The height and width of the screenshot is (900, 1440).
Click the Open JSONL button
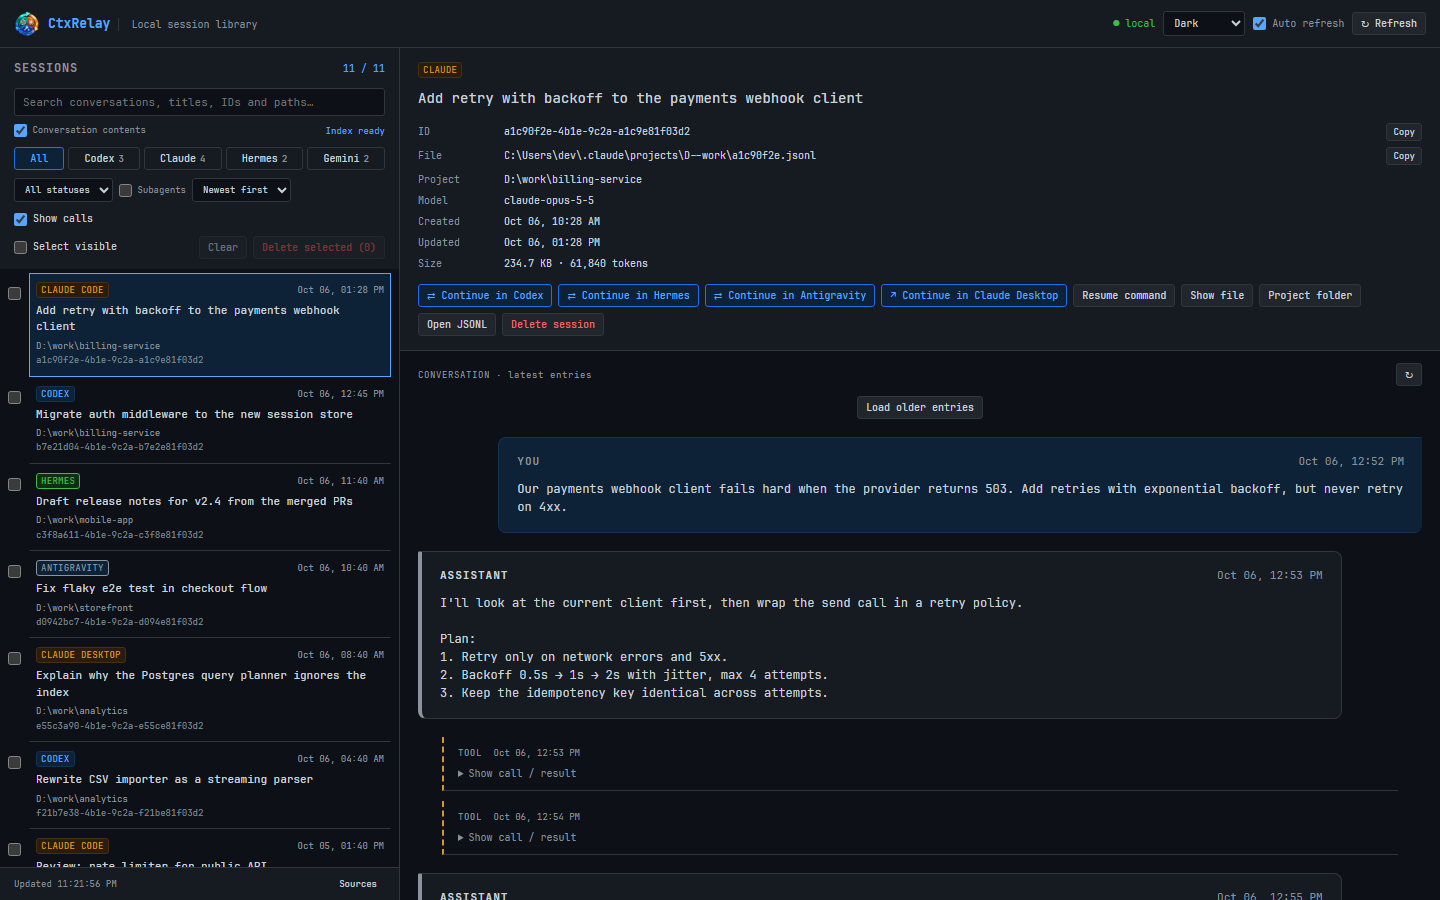[x=457, y=324]
